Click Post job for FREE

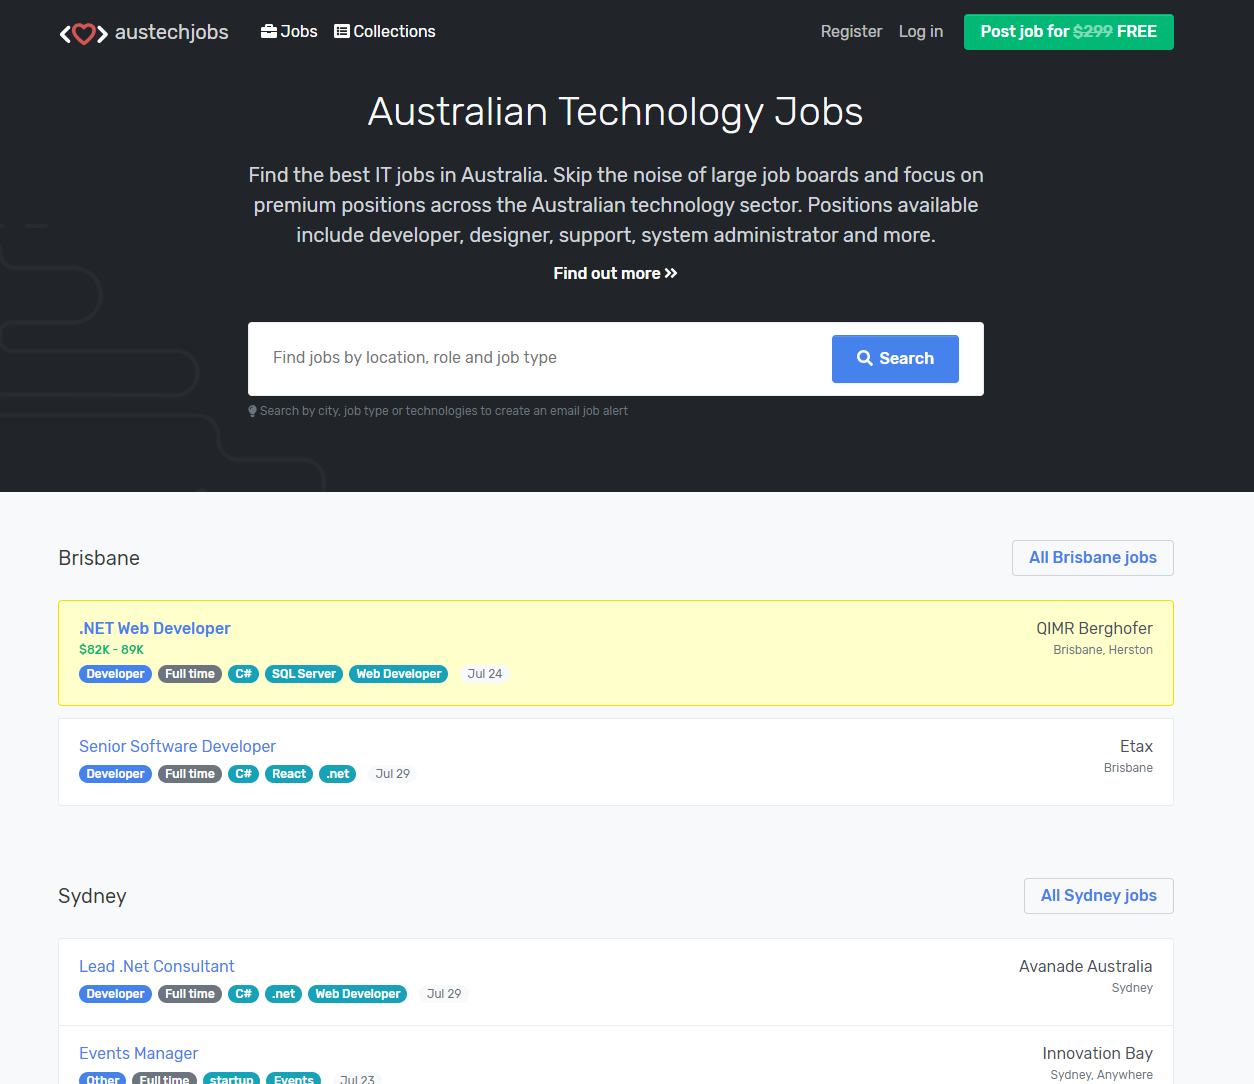(1068, 31)
